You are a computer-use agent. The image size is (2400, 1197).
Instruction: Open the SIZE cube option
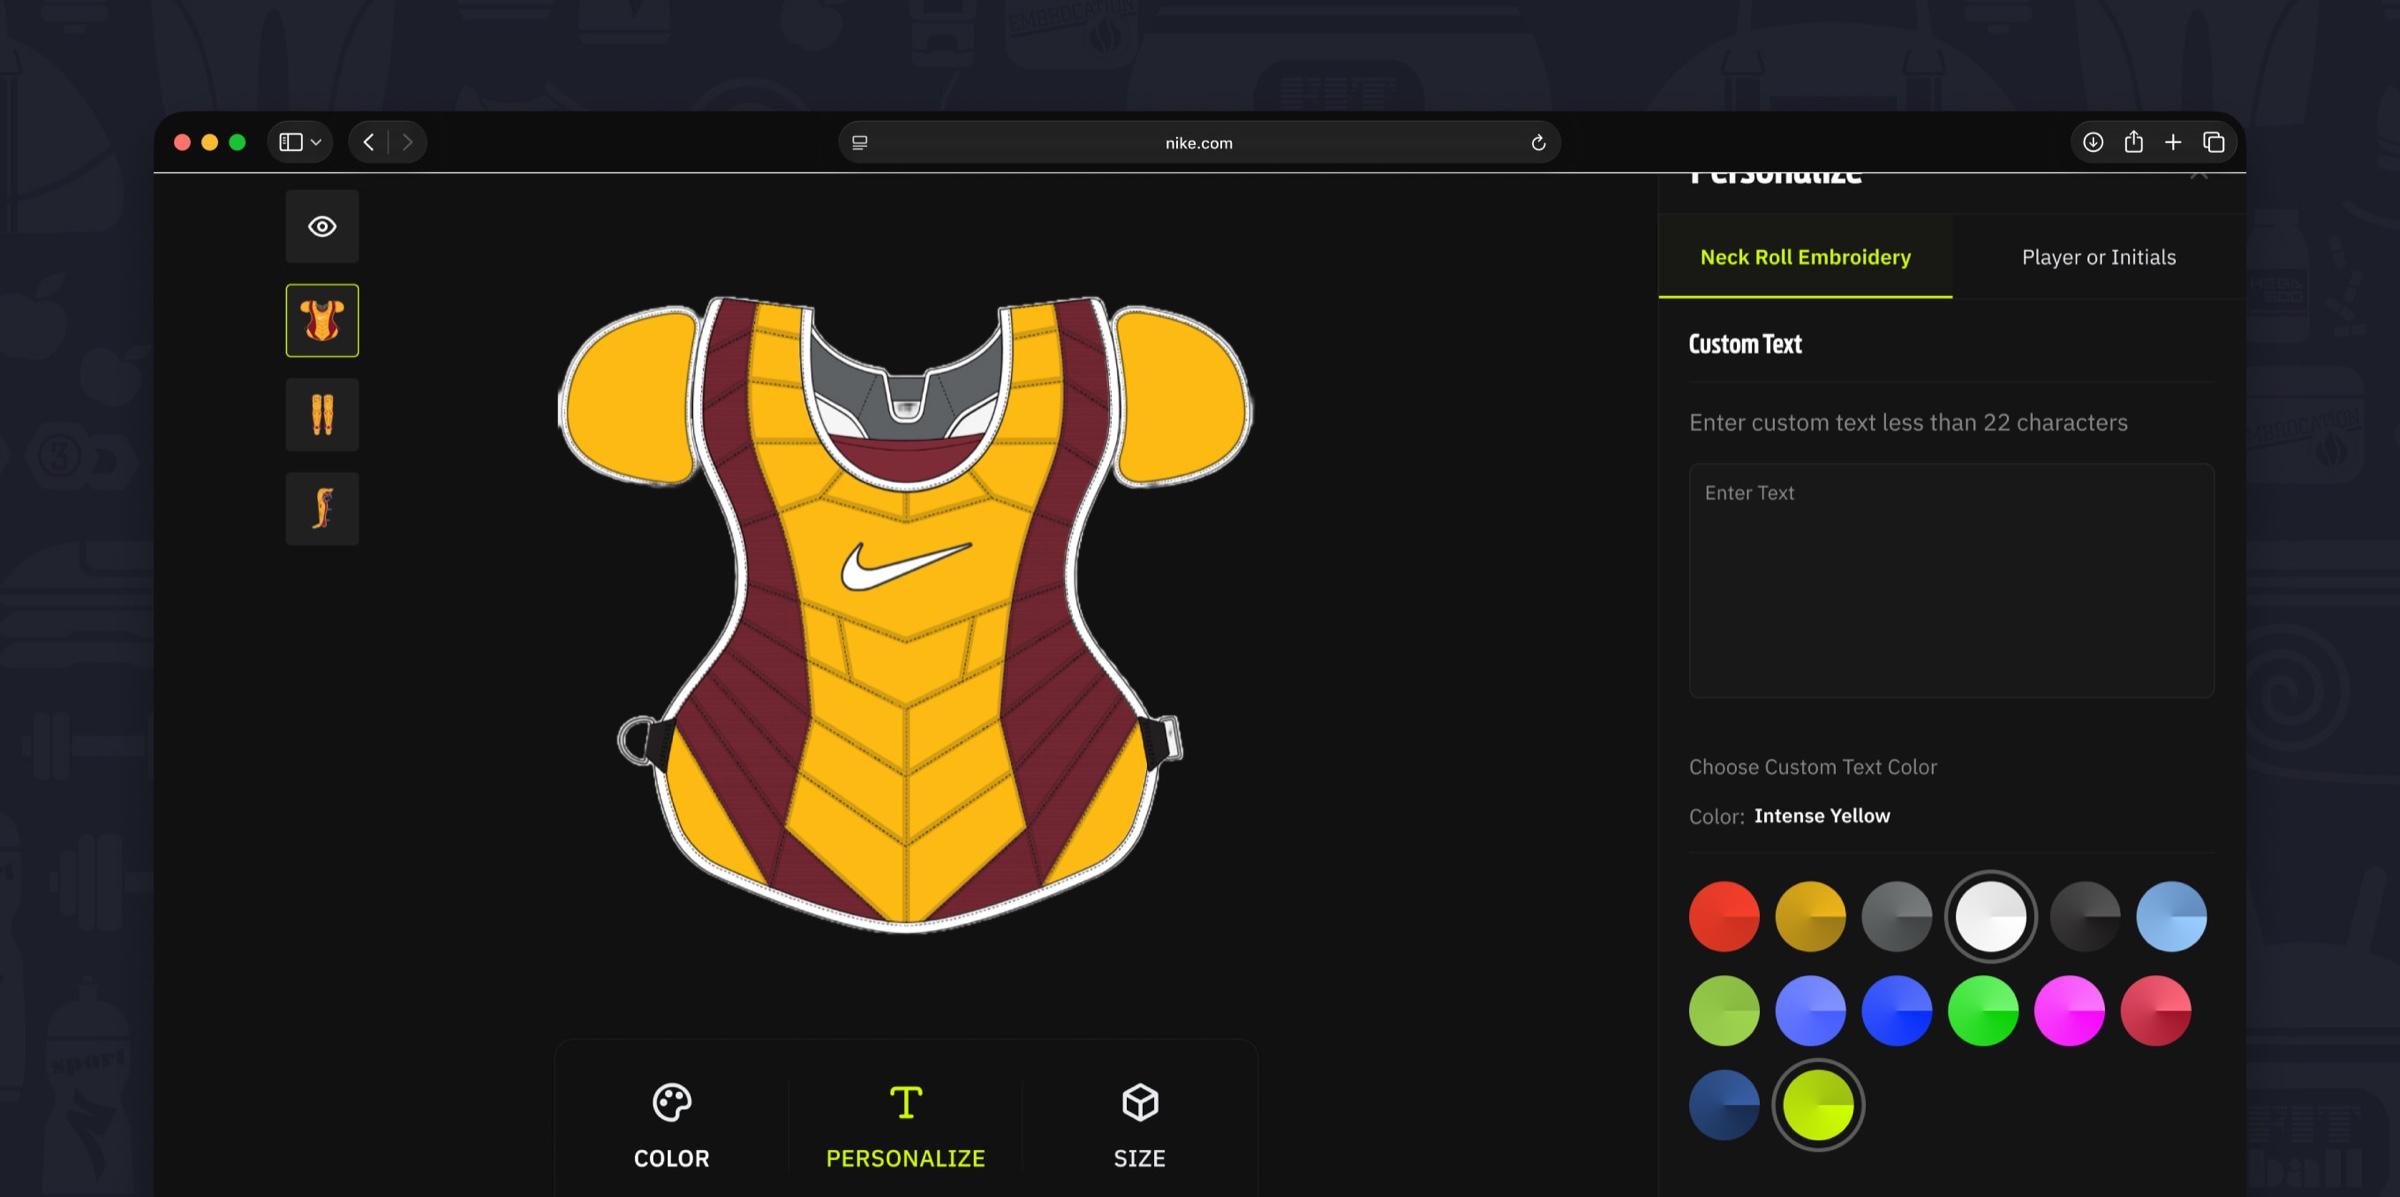pyautogui.click(x=1140, y=1126)
